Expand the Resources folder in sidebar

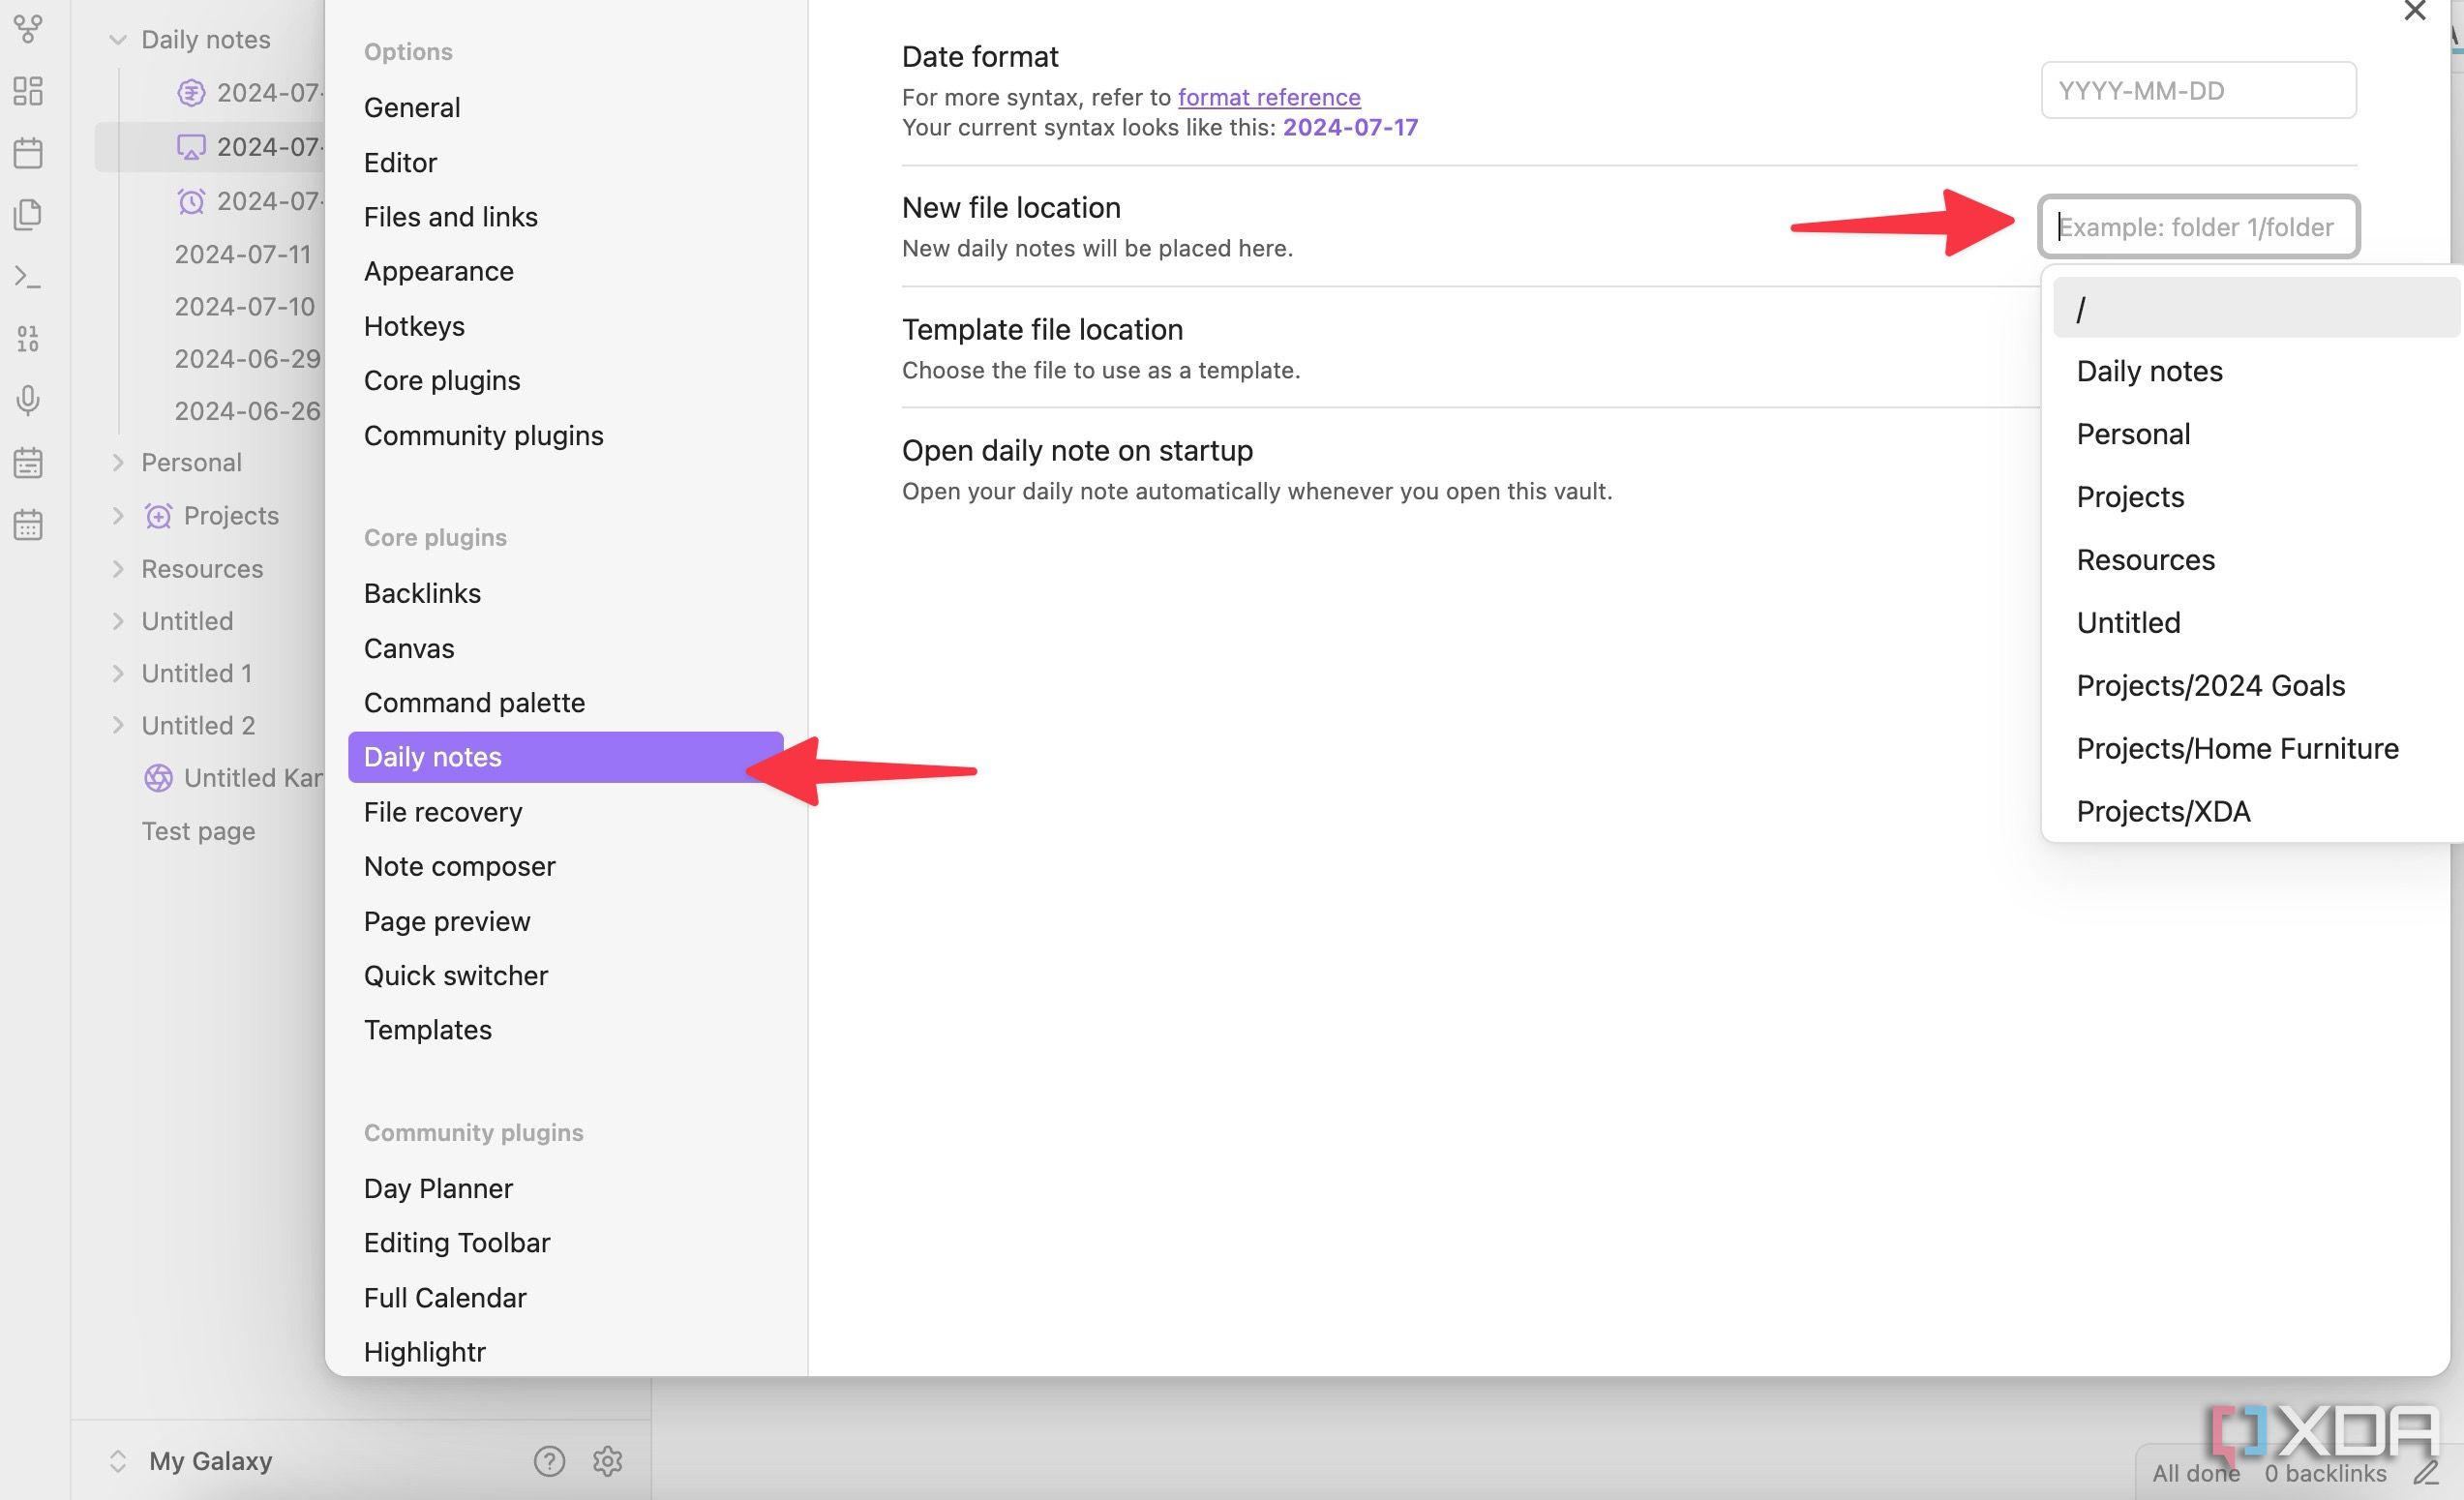116,567
